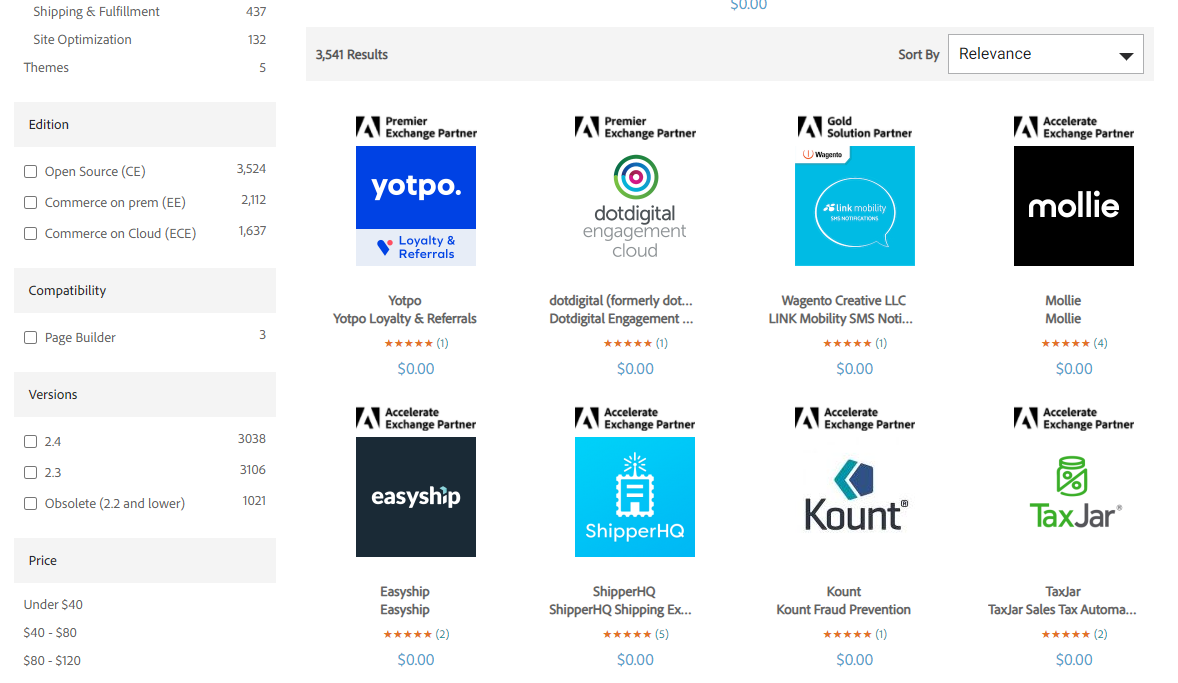
Task: Open the Yotpo Loyalty & Referrals logo tile
Action: [415, 206]
